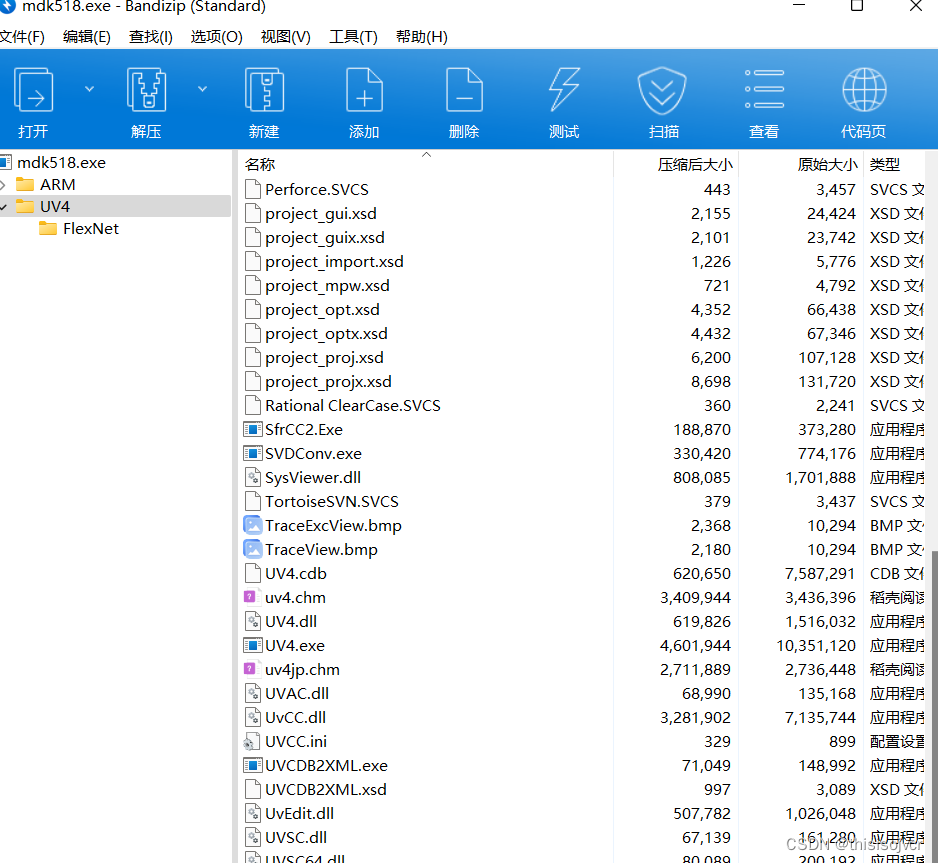Click the SVDConv.exe application icon
The height and width of the screenshot is (863, 938).
coord(252,453)
